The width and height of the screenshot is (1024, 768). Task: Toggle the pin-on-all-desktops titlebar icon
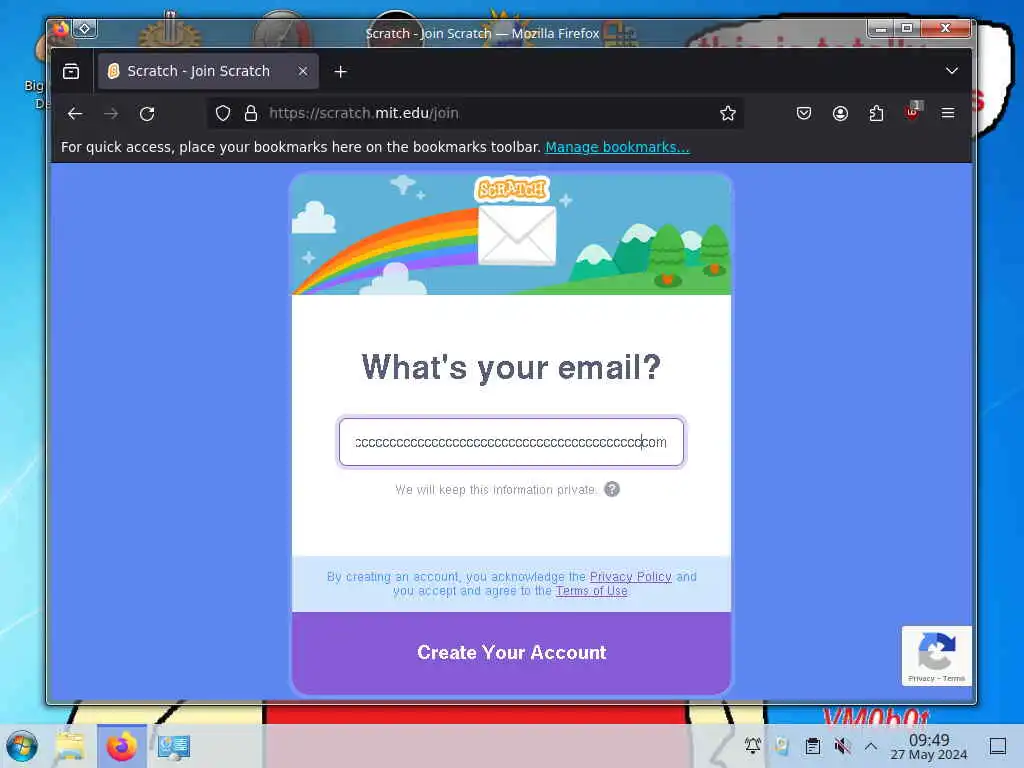(x=85, y=29)
